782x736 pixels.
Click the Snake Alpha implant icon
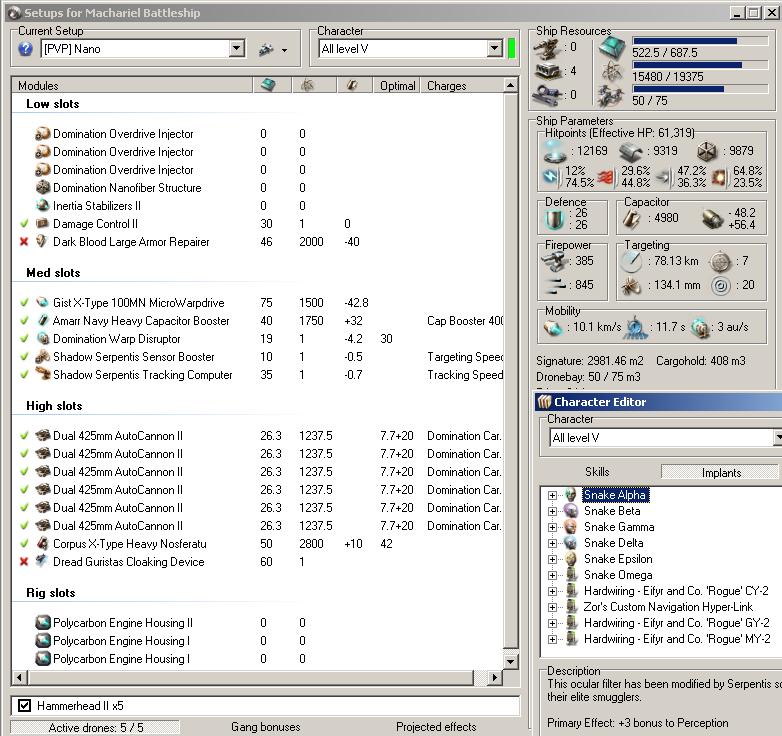point(570,495)
